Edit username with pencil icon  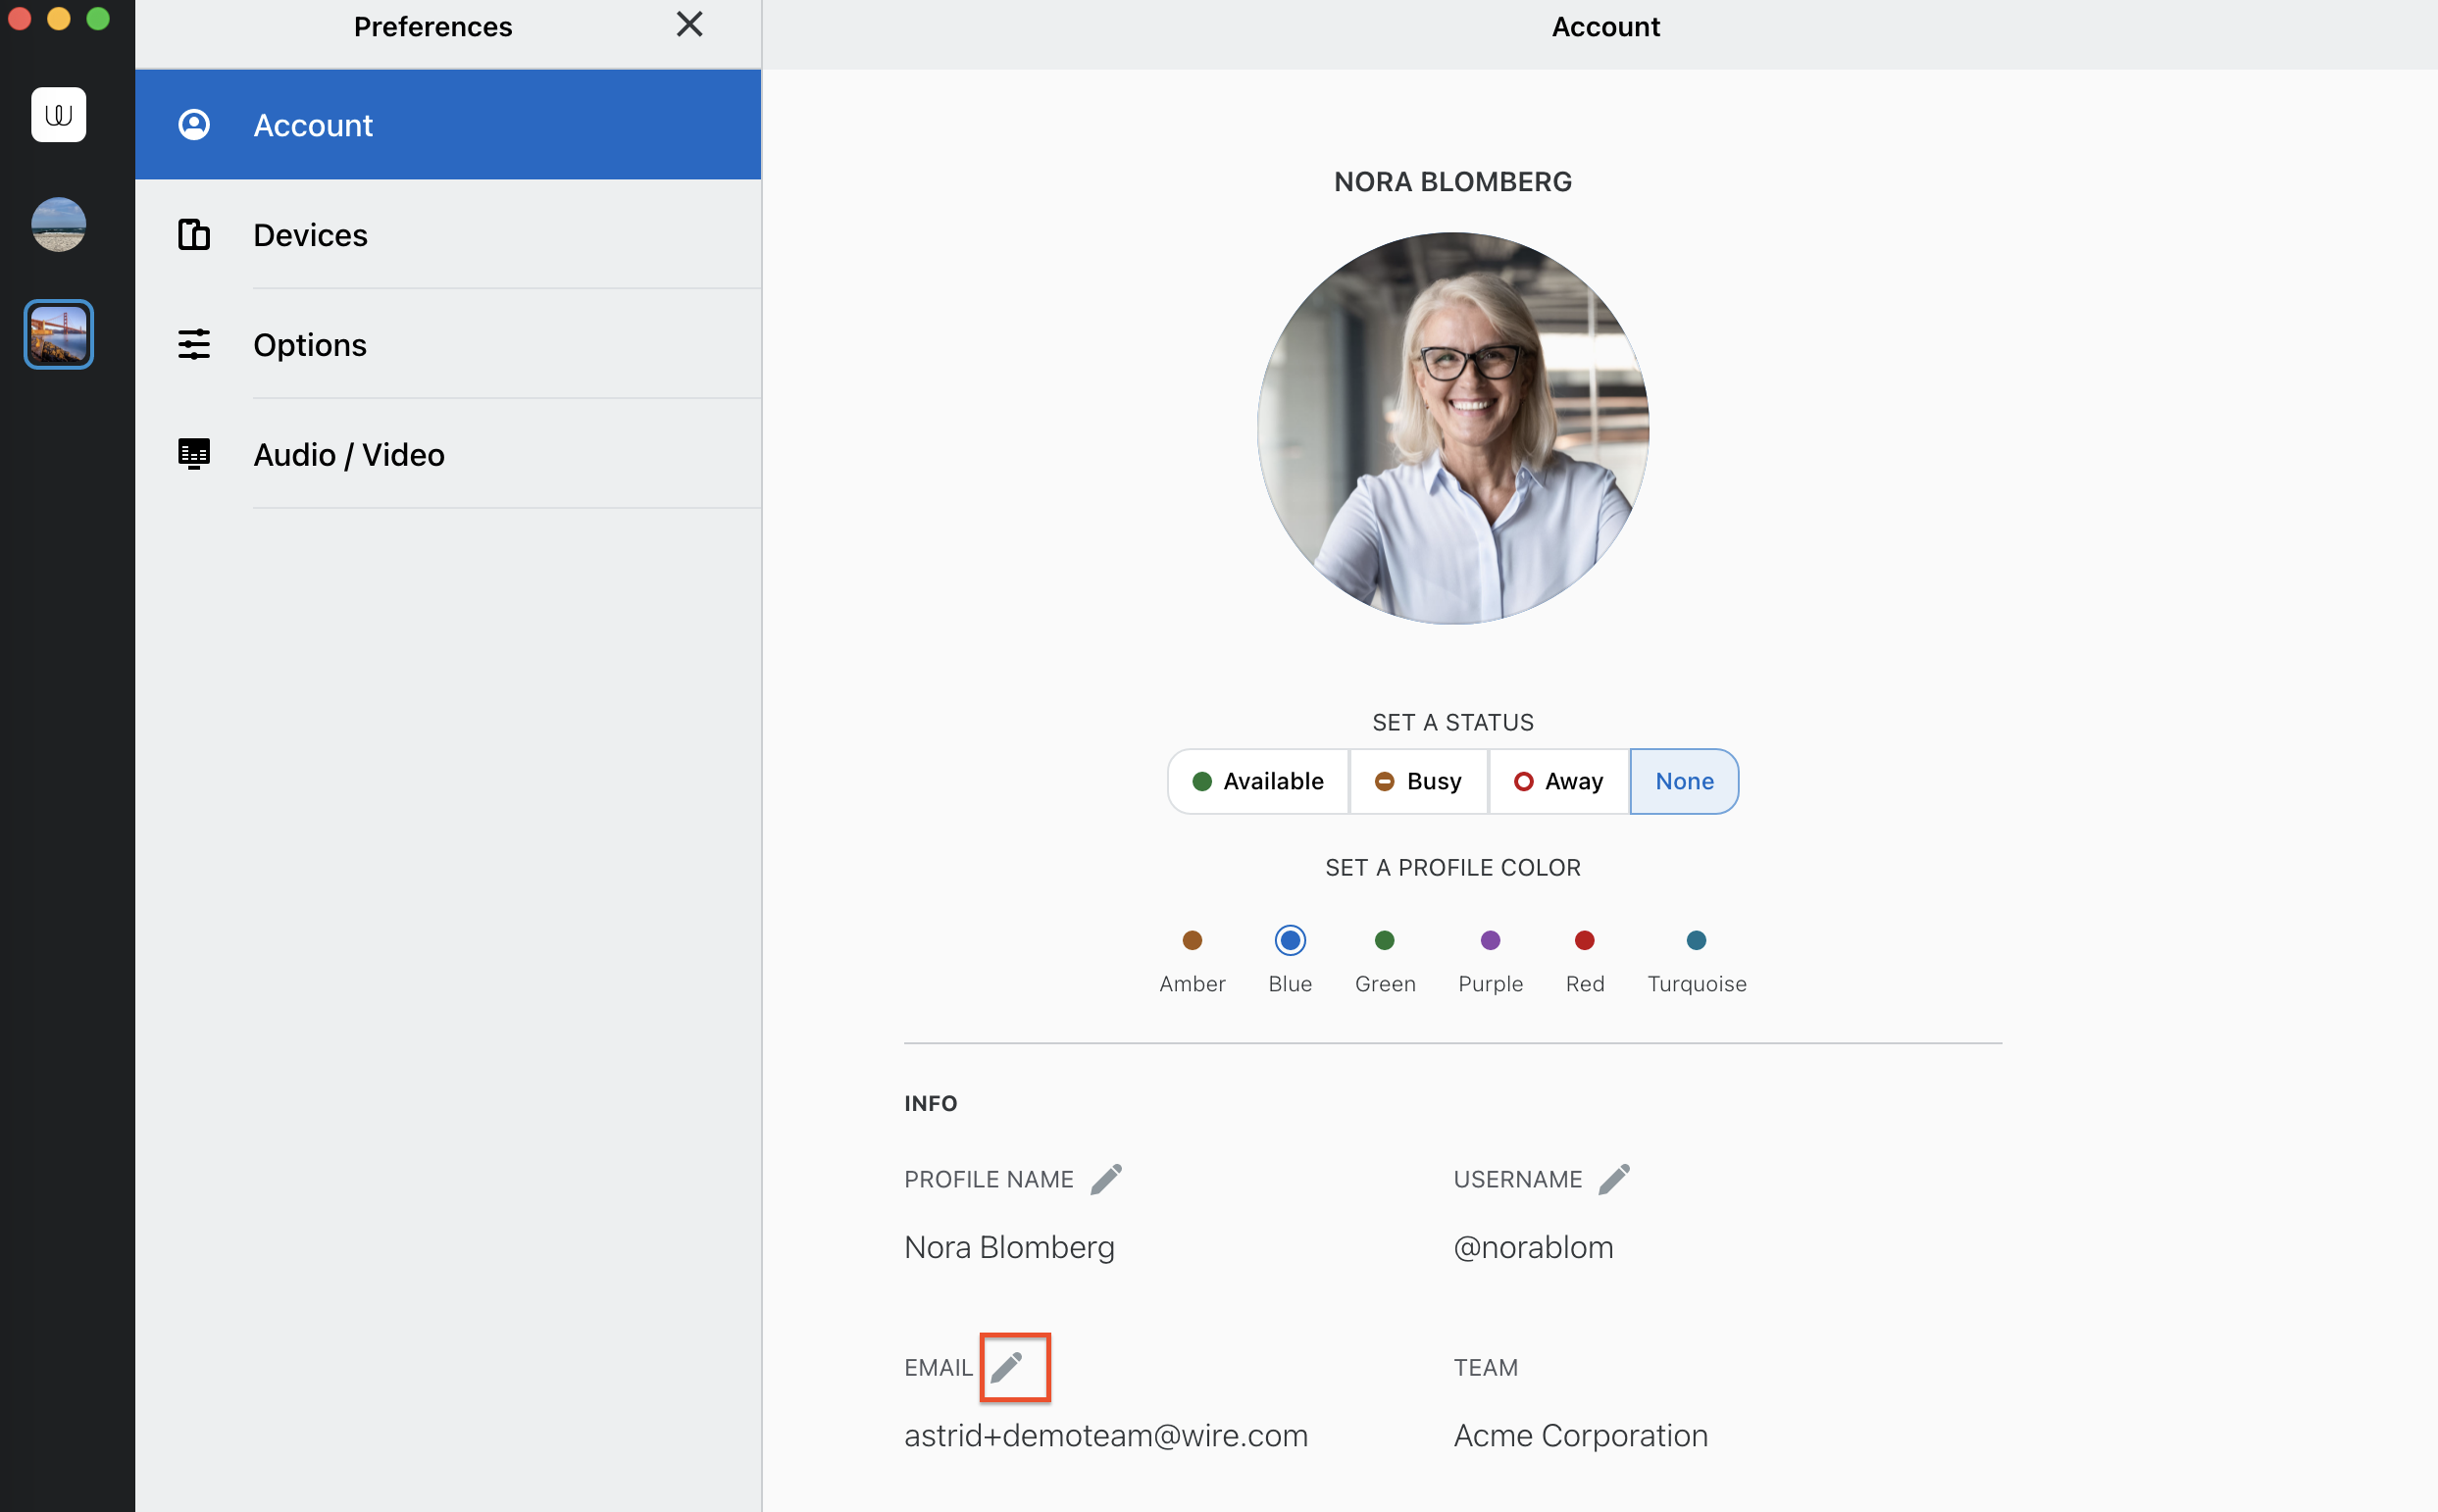pyautogui.click(x=1613, y=1179)
